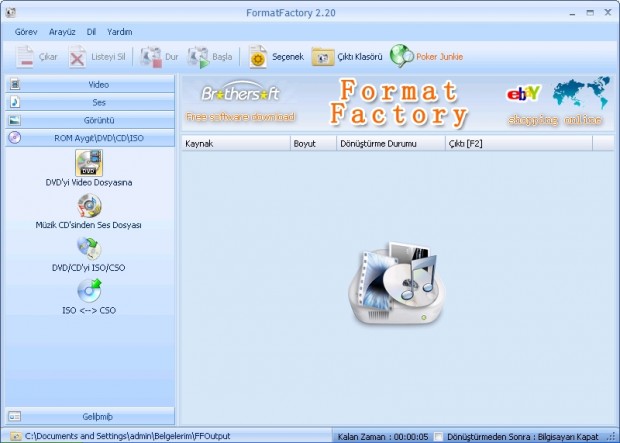This screenshot has height=443, width=620.
Task: Click the Başla start conversion icon
Action: pos(198,57)
